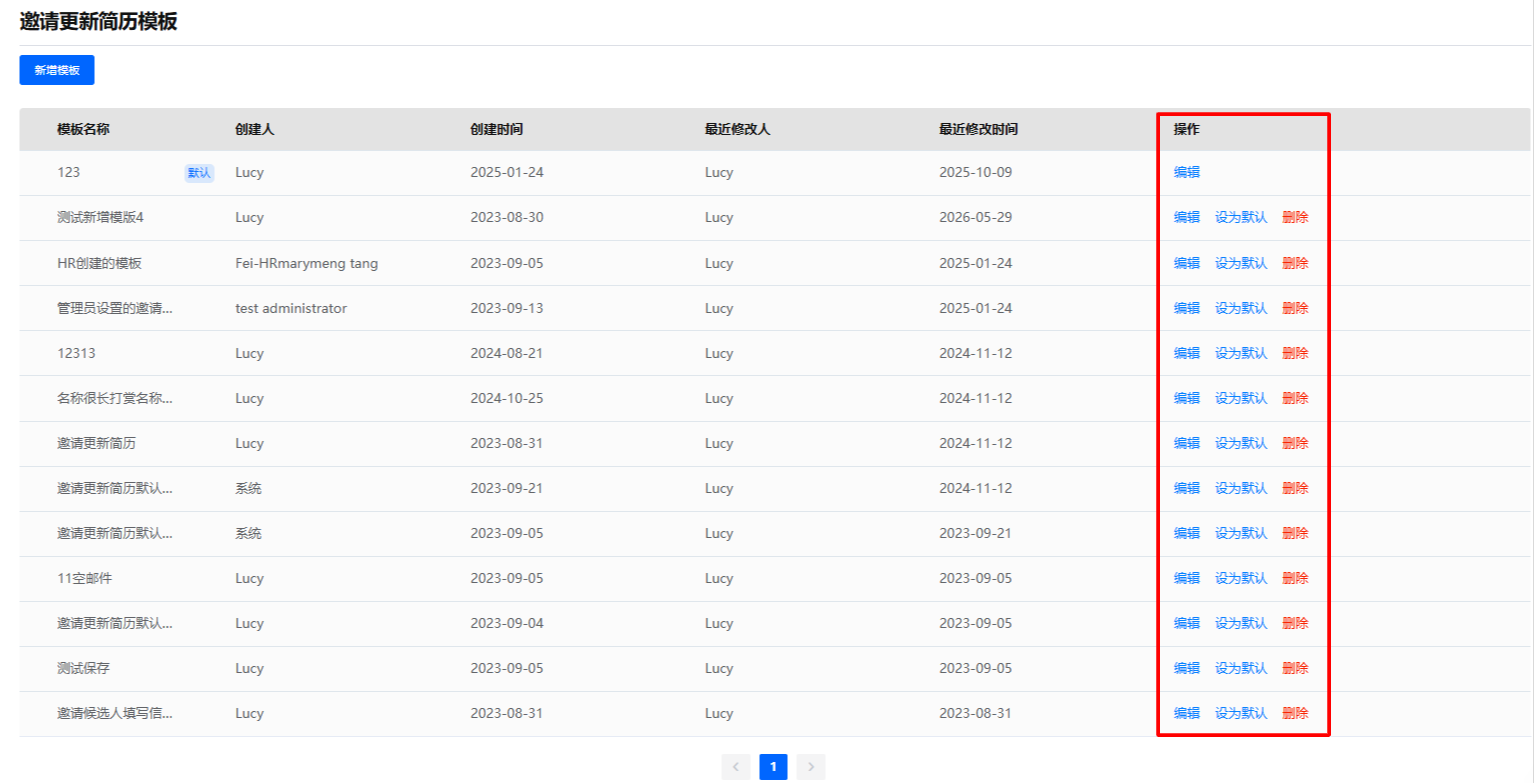Go to next page arrow in pagination
The width and height of the screenshot is (1534, 783).
(811, 767)
